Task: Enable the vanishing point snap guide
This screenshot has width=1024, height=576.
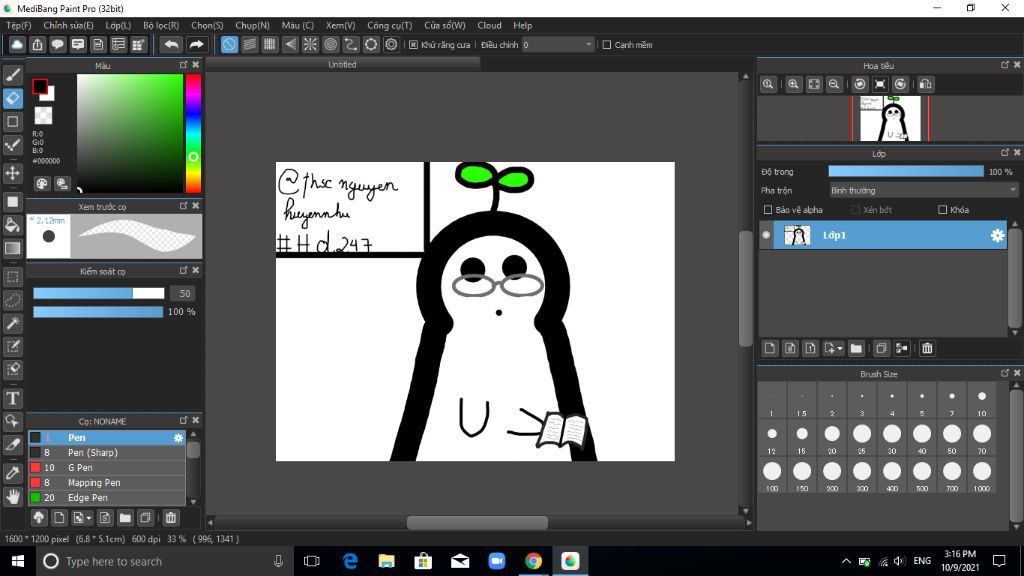Action: [x=290, y=44]
